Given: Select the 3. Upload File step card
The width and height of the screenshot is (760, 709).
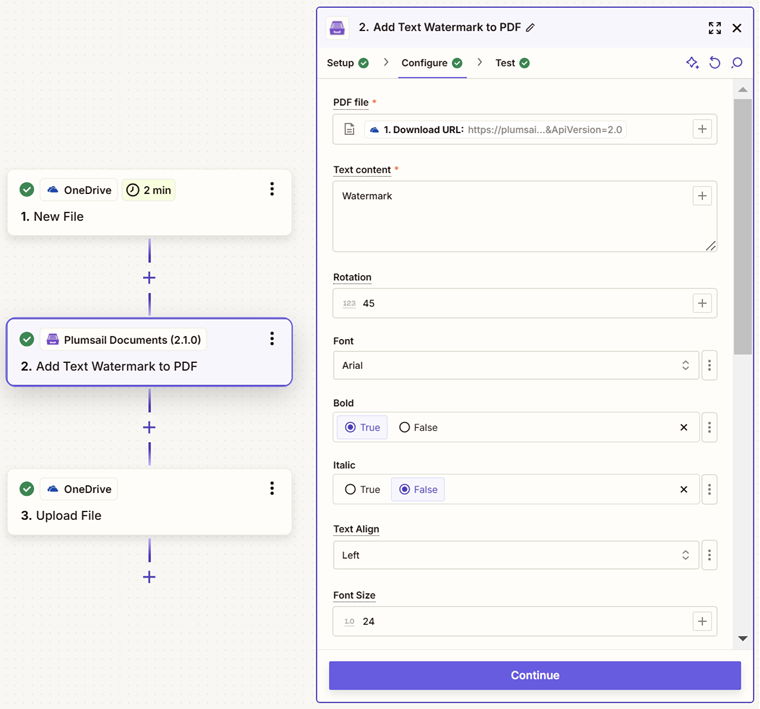Looking at the screenshot, I should pos(149,502).
